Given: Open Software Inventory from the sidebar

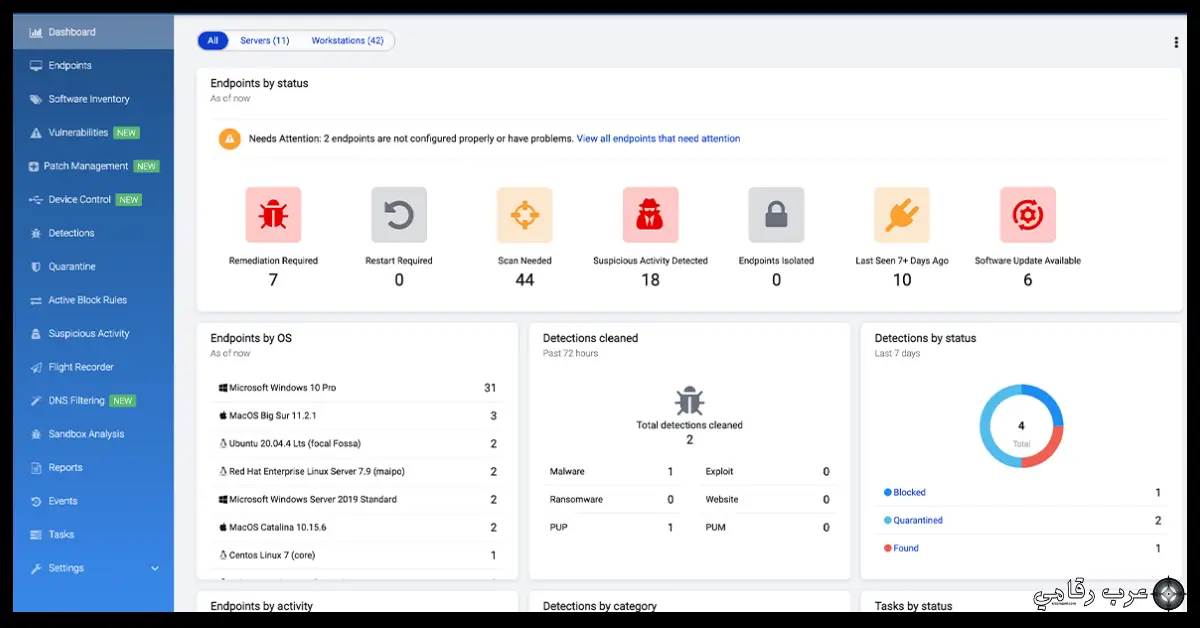Looking at the screenshot, I should (x=89, y=99).
